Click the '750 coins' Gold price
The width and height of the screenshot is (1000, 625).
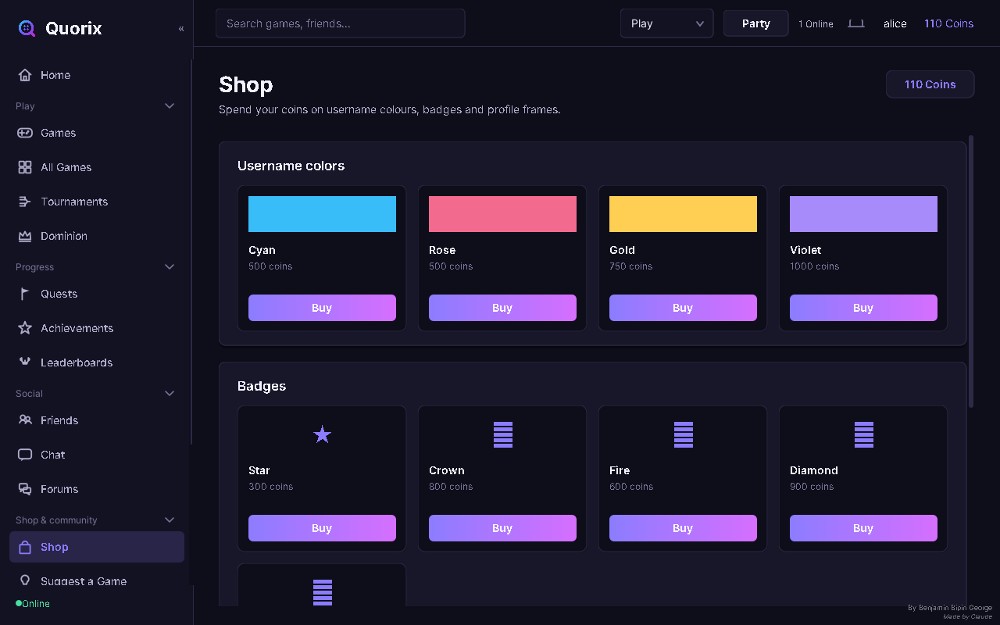click(631, 266)
